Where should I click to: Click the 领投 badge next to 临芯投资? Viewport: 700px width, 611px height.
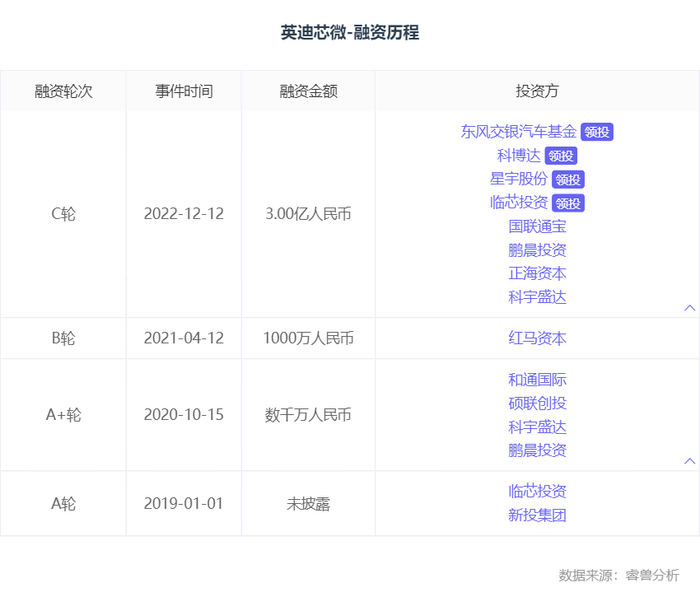(x=568, y=203)
